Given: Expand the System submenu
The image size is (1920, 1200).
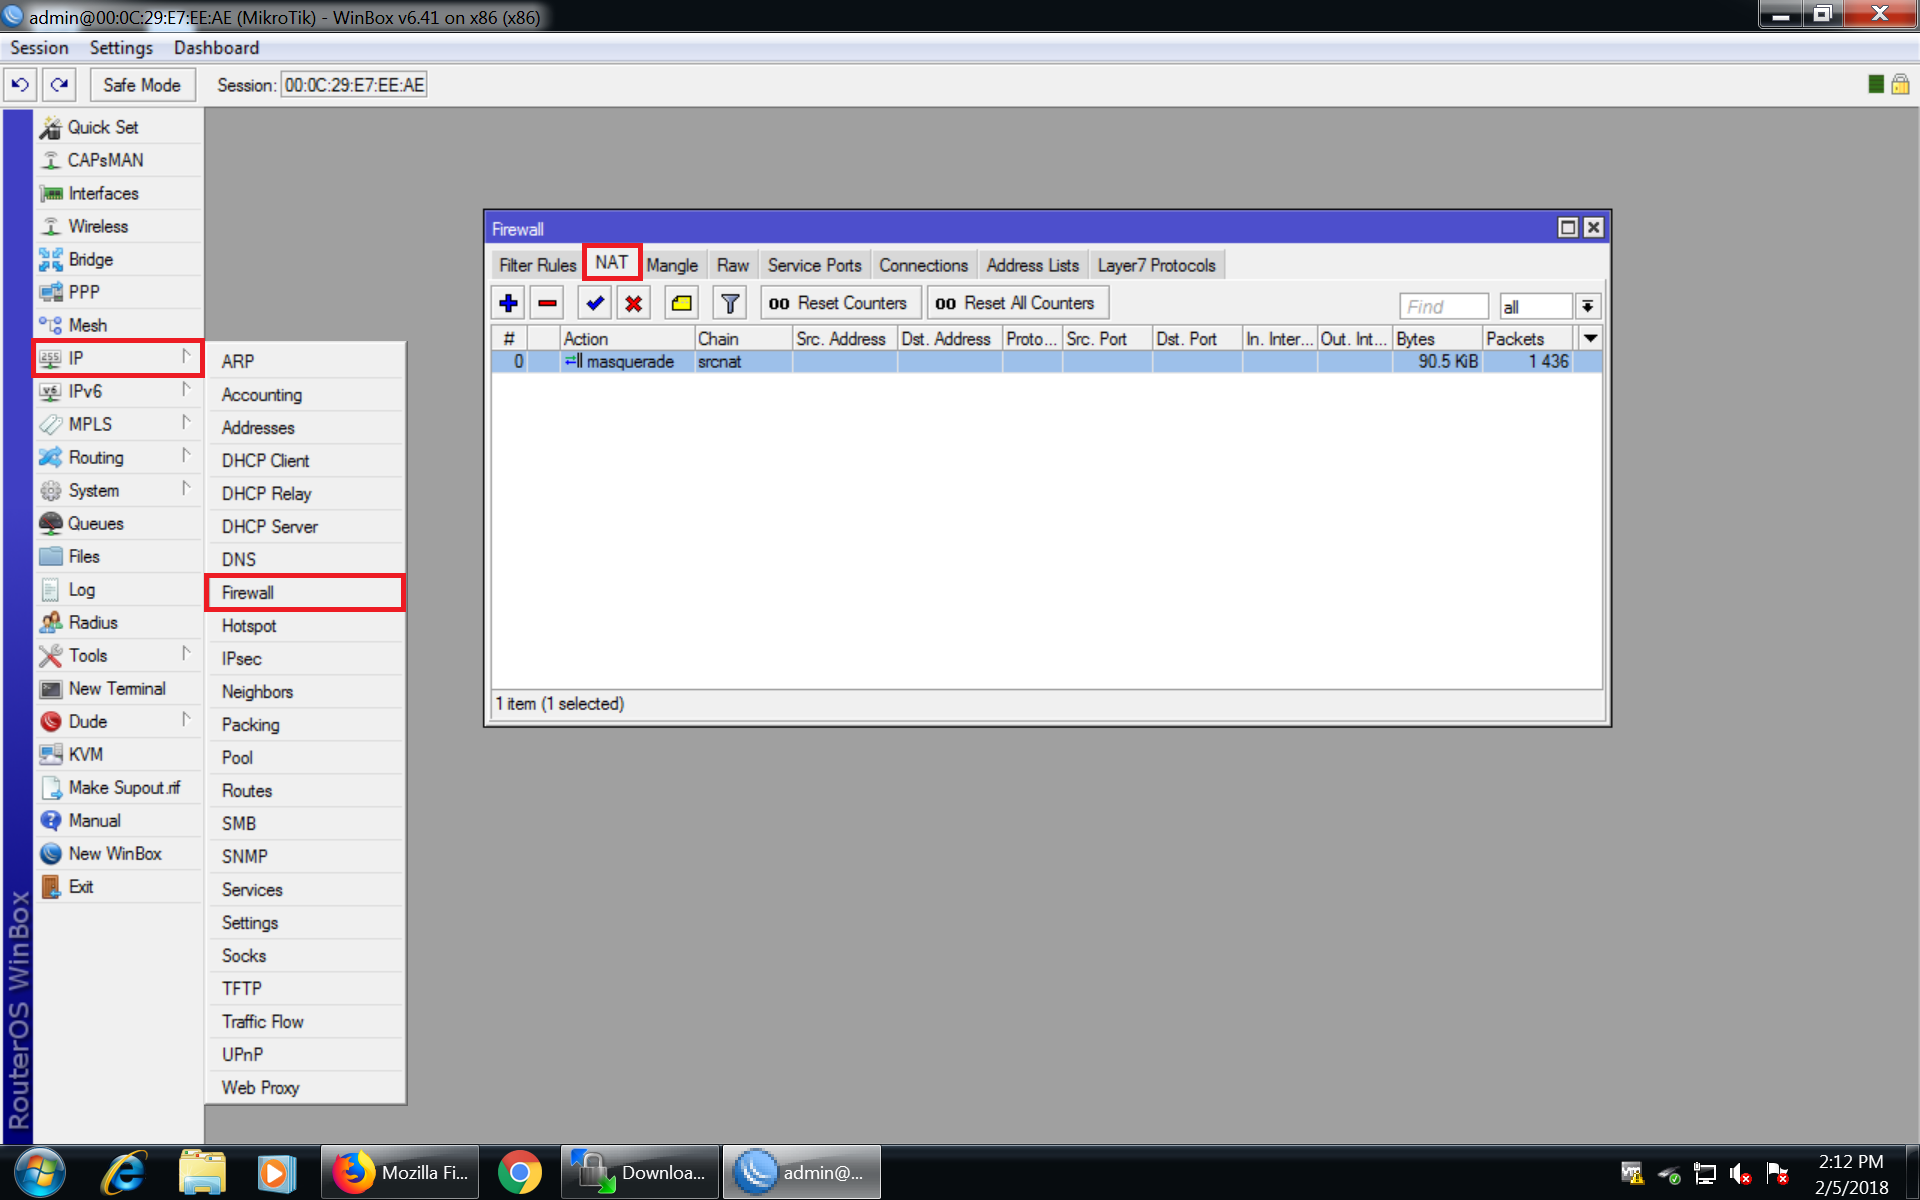Looking at the screenshot, I should [x=118, y=490].
